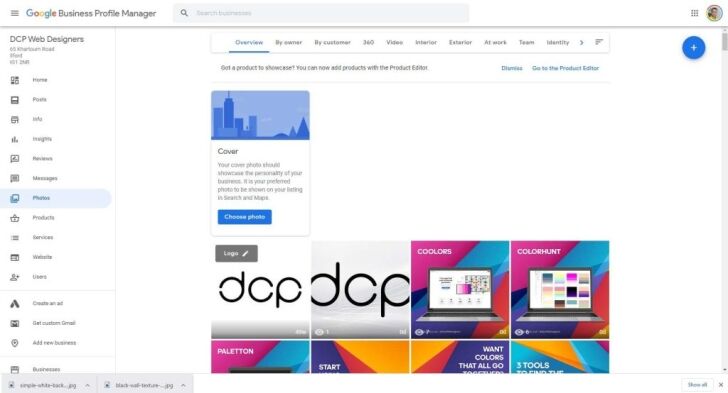Open the photo sort filter icon
Viewport: 728px width, 393px height.
[x=599, y=42]
